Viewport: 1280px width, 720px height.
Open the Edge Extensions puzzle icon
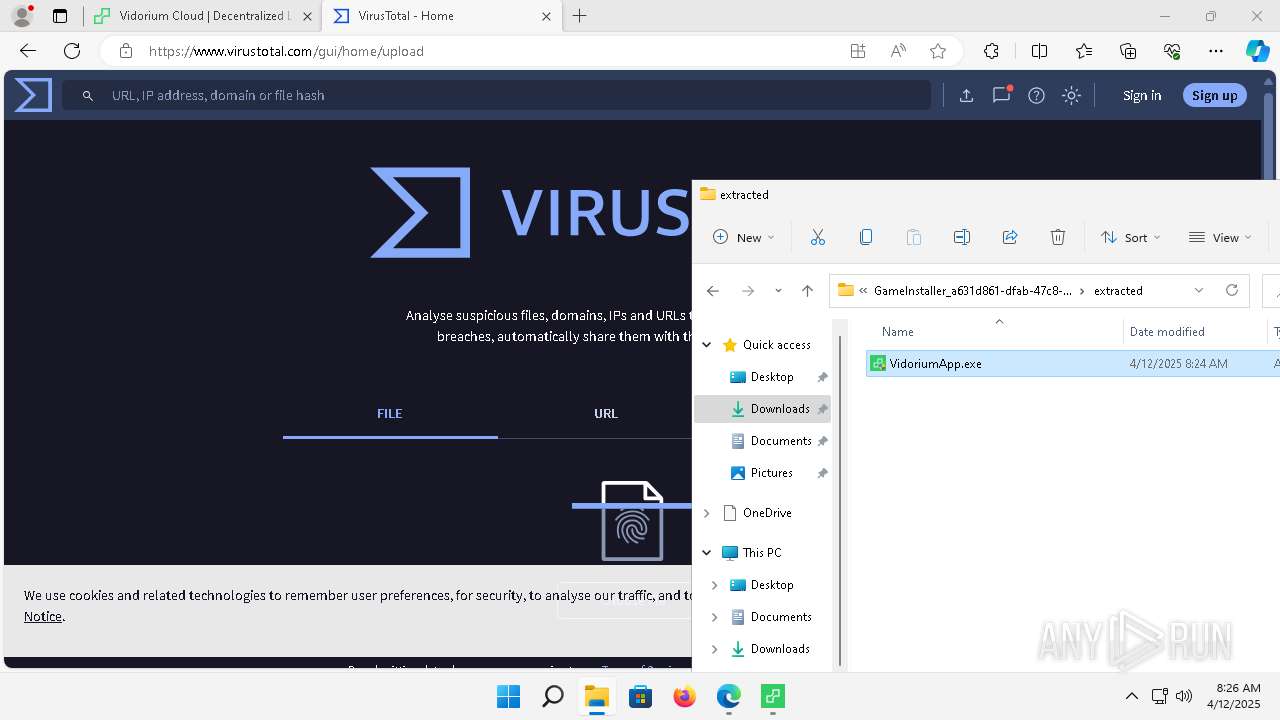coord(991,51)
